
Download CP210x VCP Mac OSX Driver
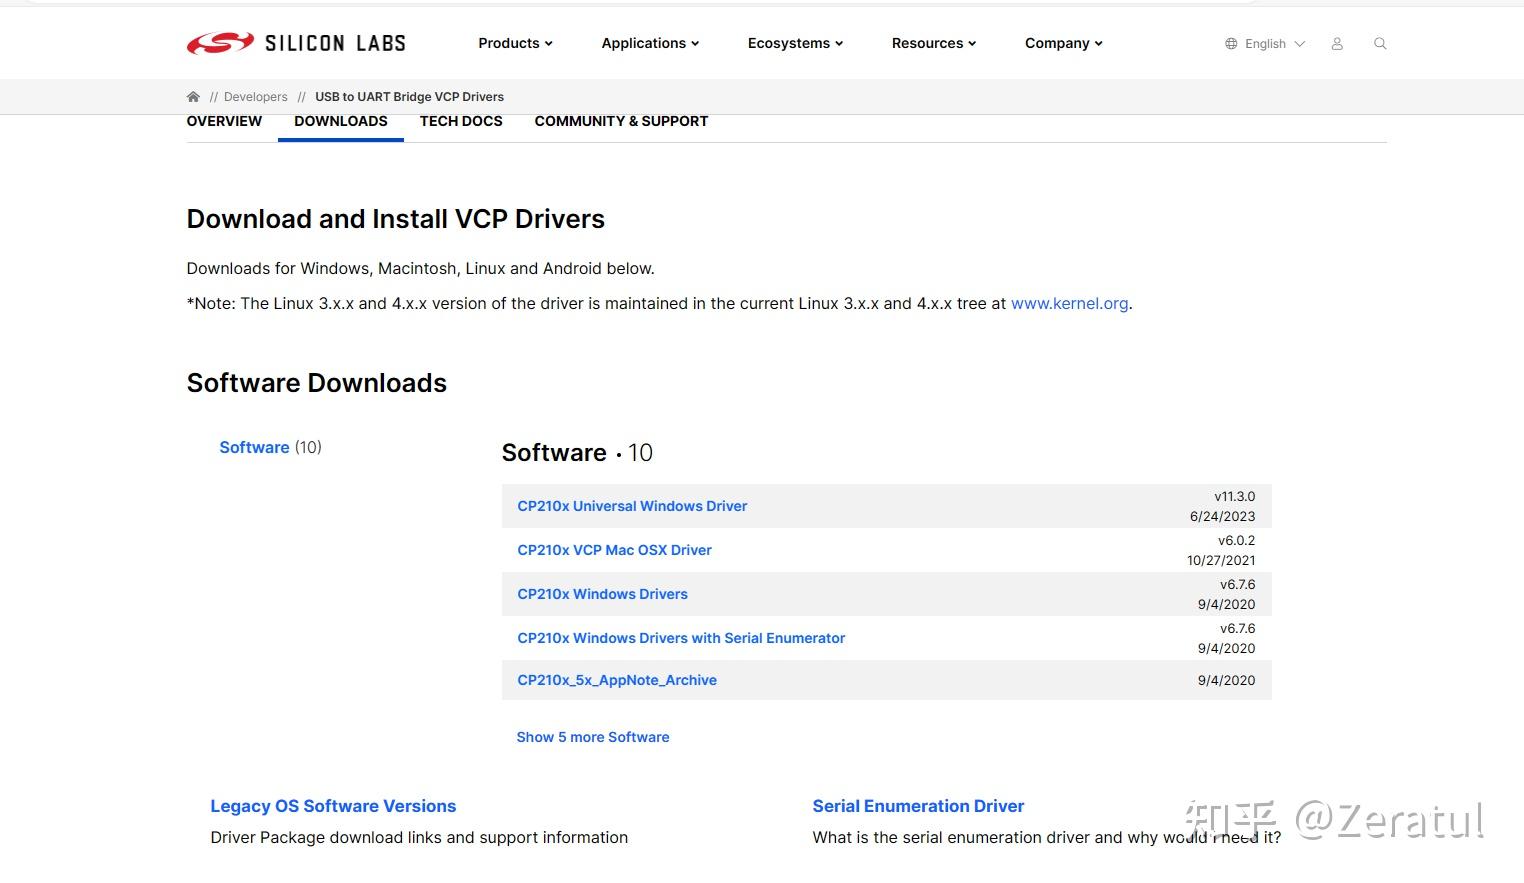coord(614,550)
